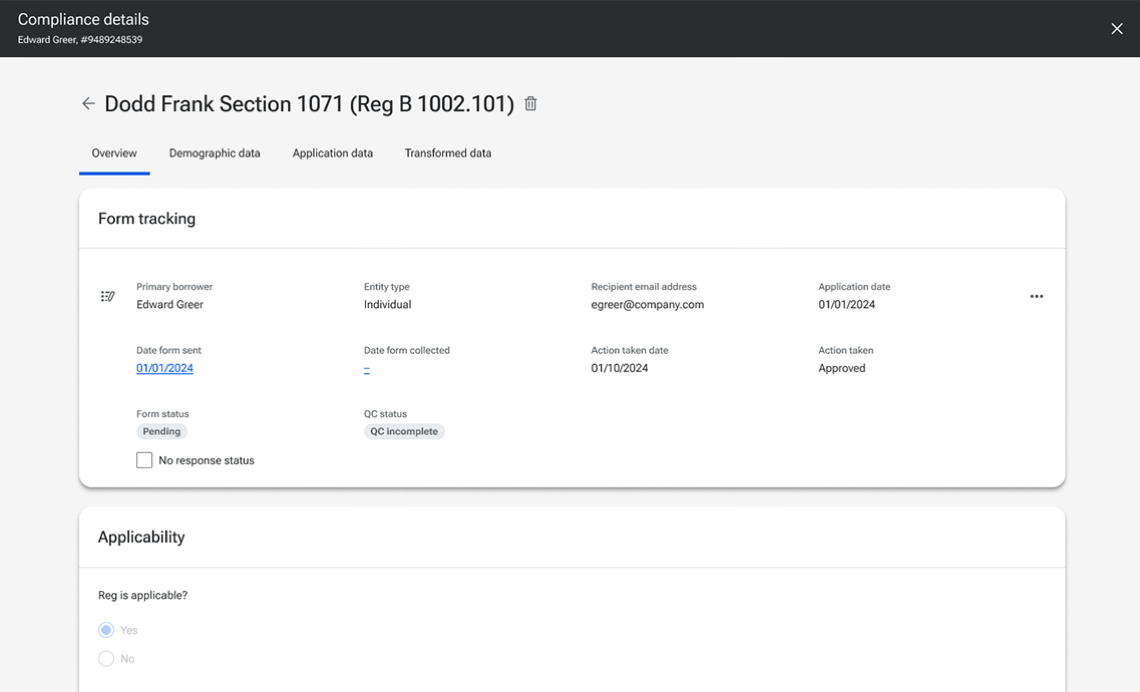Select Yes for Reg is applicable

click(106, 630)
